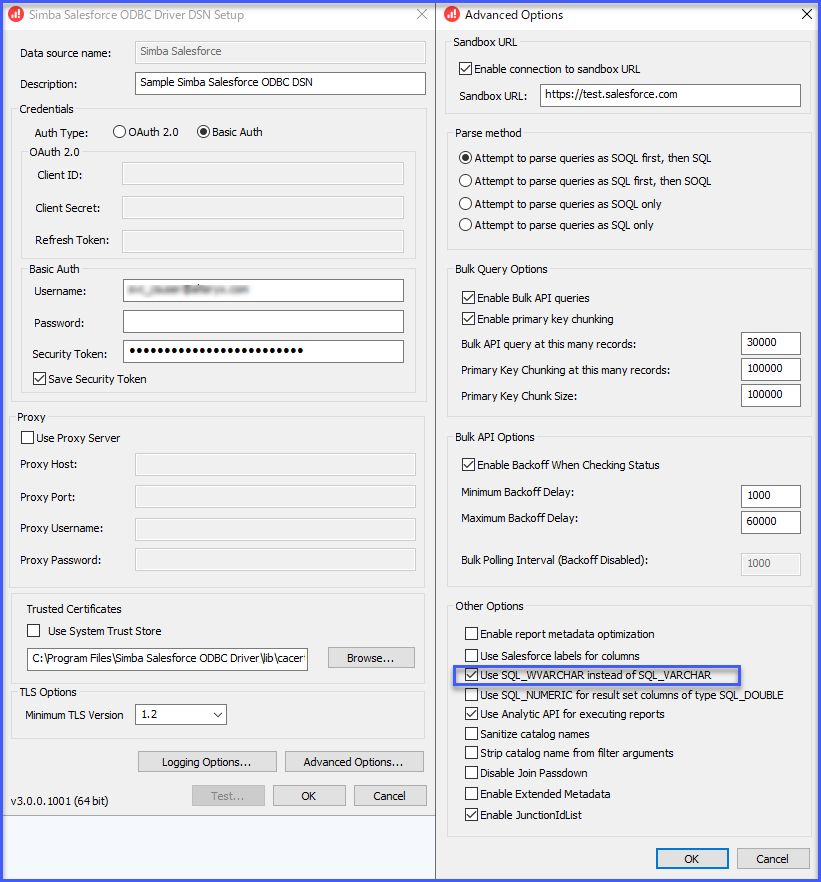The height and width of the screenshot is (882, 821).
Task: Choose parse queries as SOQL only
Action: 465,204
